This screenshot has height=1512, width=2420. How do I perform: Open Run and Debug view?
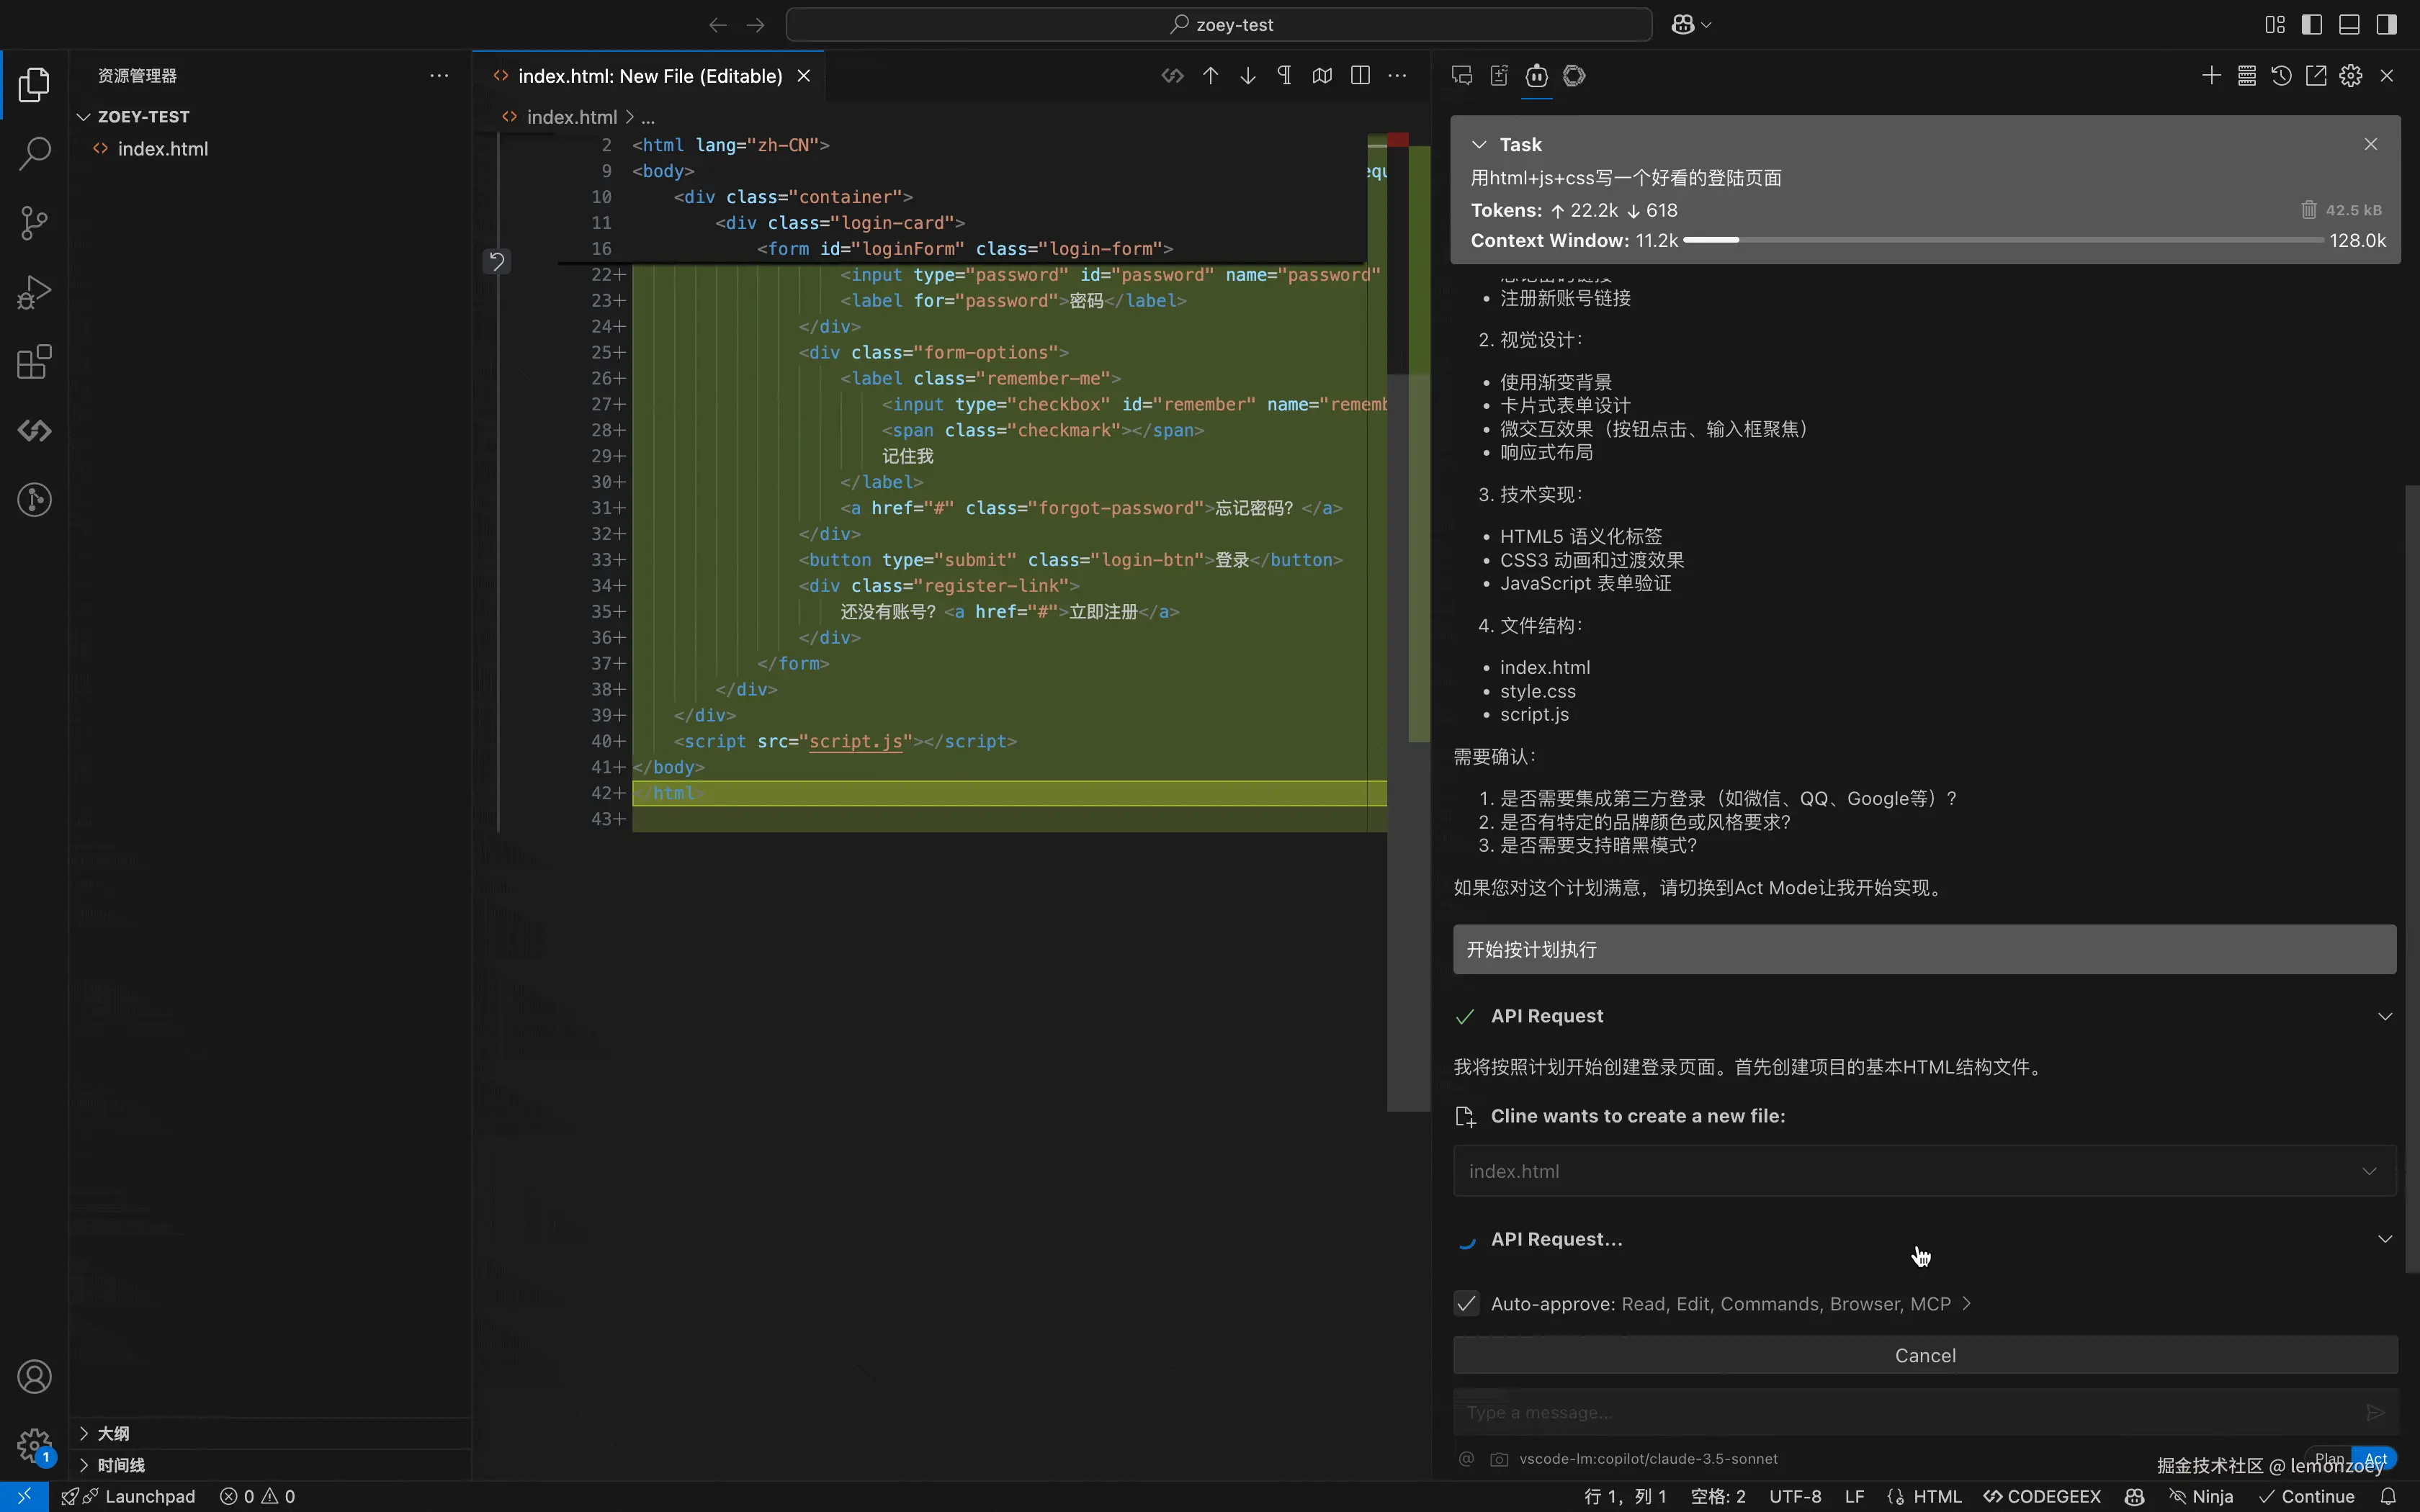tap(34, 292)
